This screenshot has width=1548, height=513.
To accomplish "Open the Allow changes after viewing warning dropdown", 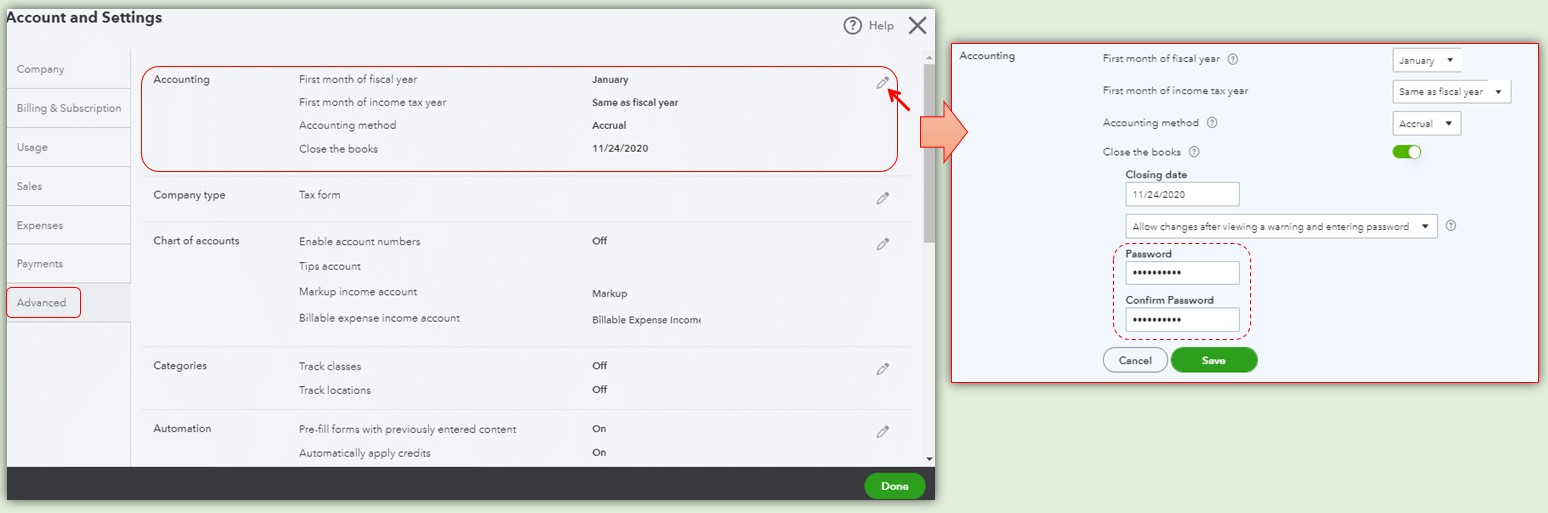I will coord(1281,226).
